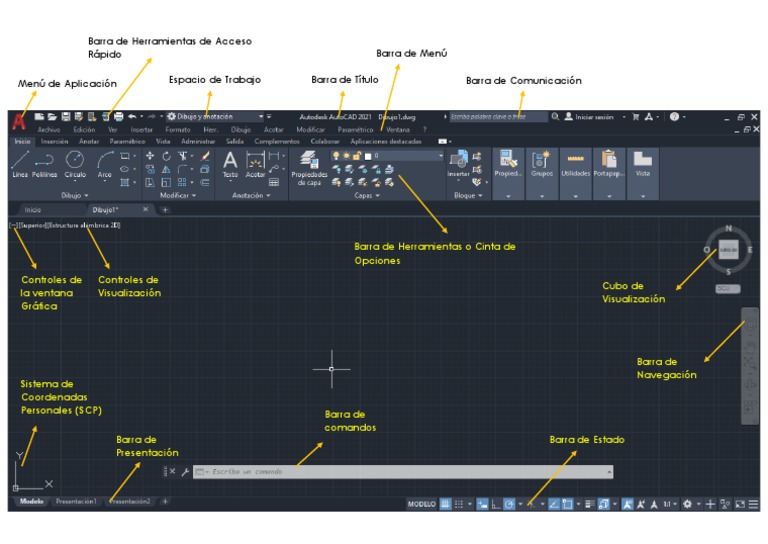The width and height of the screenshot is (768, 544).
Task: Expand the Dibujo panel flyout
Action: (75, 196)
